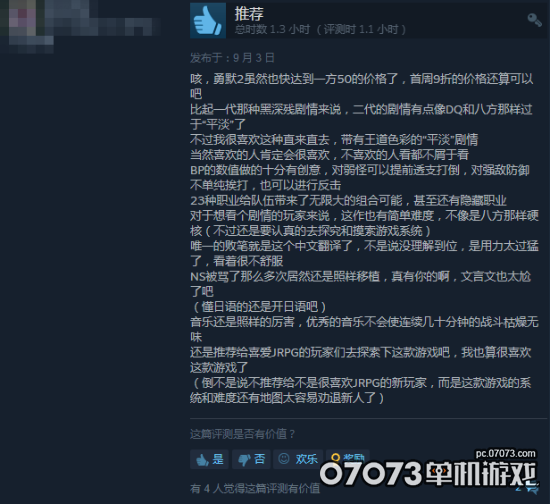Click the 07073 单机游戏 watermark logo
Viewport: 550px width, 504px height.
[428, 473]
